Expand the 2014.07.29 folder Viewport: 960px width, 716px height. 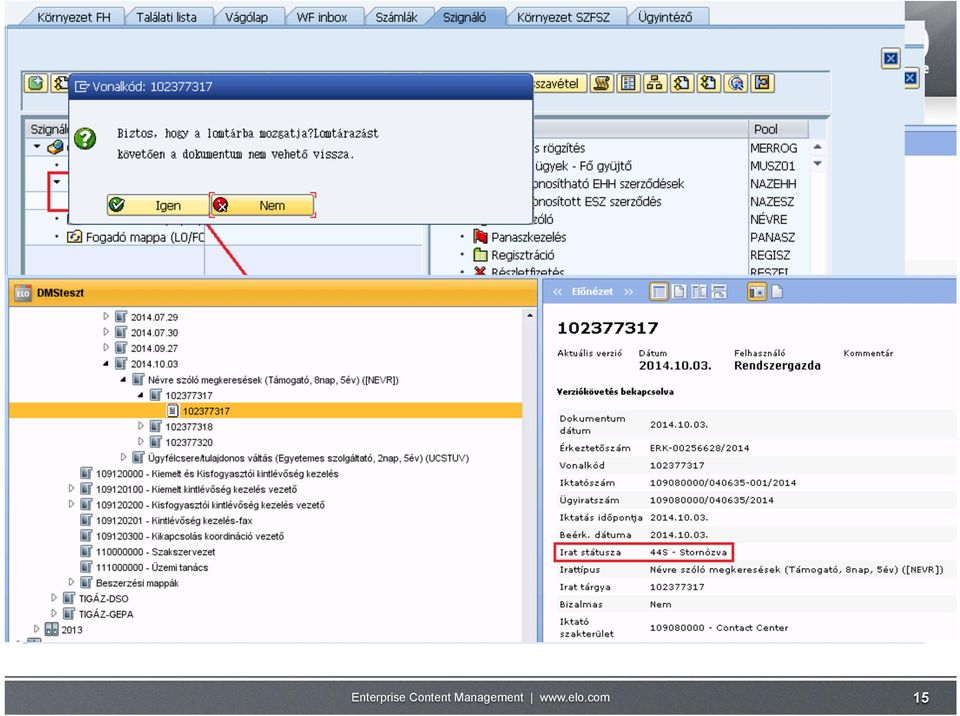pos(105,317)
